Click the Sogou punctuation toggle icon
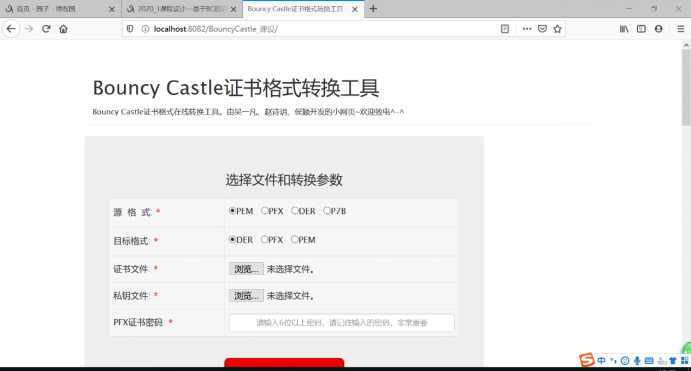This screenshot has width=691, height=371. [613, 360]
